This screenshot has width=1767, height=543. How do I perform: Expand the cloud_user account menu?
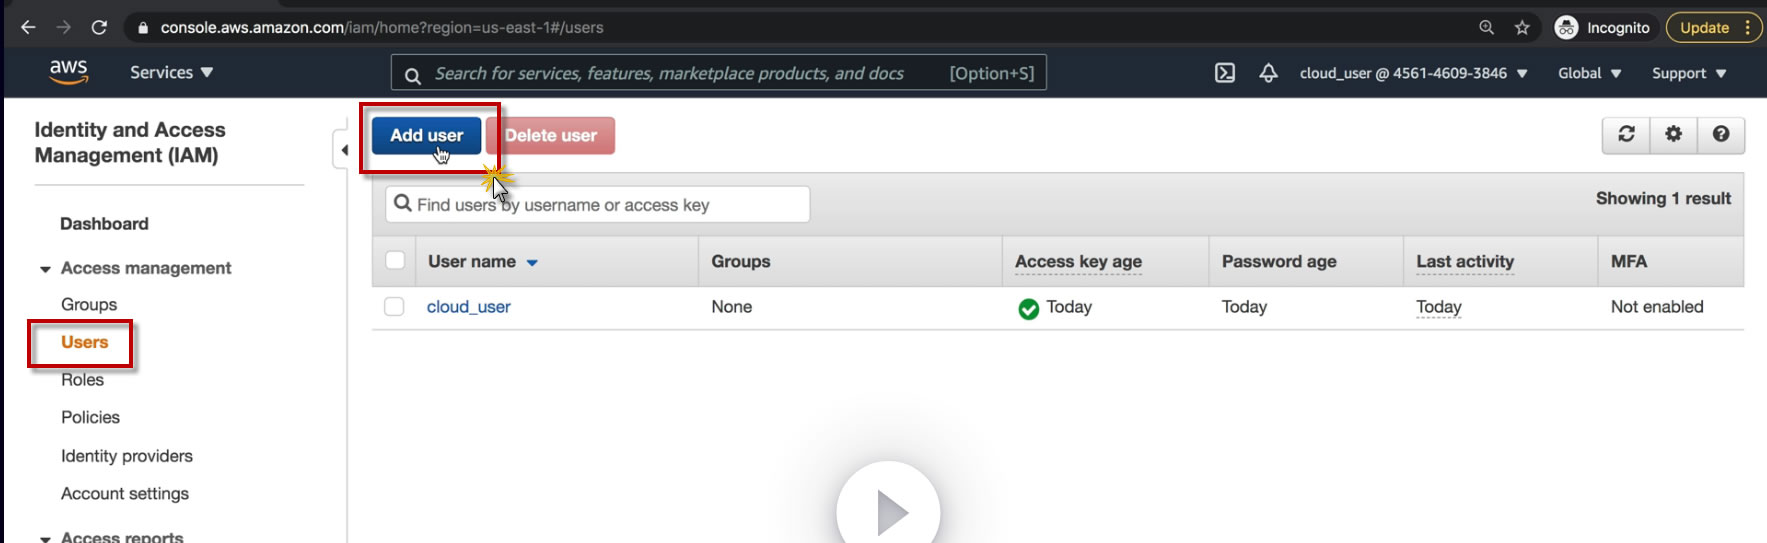click(1413, 73)
